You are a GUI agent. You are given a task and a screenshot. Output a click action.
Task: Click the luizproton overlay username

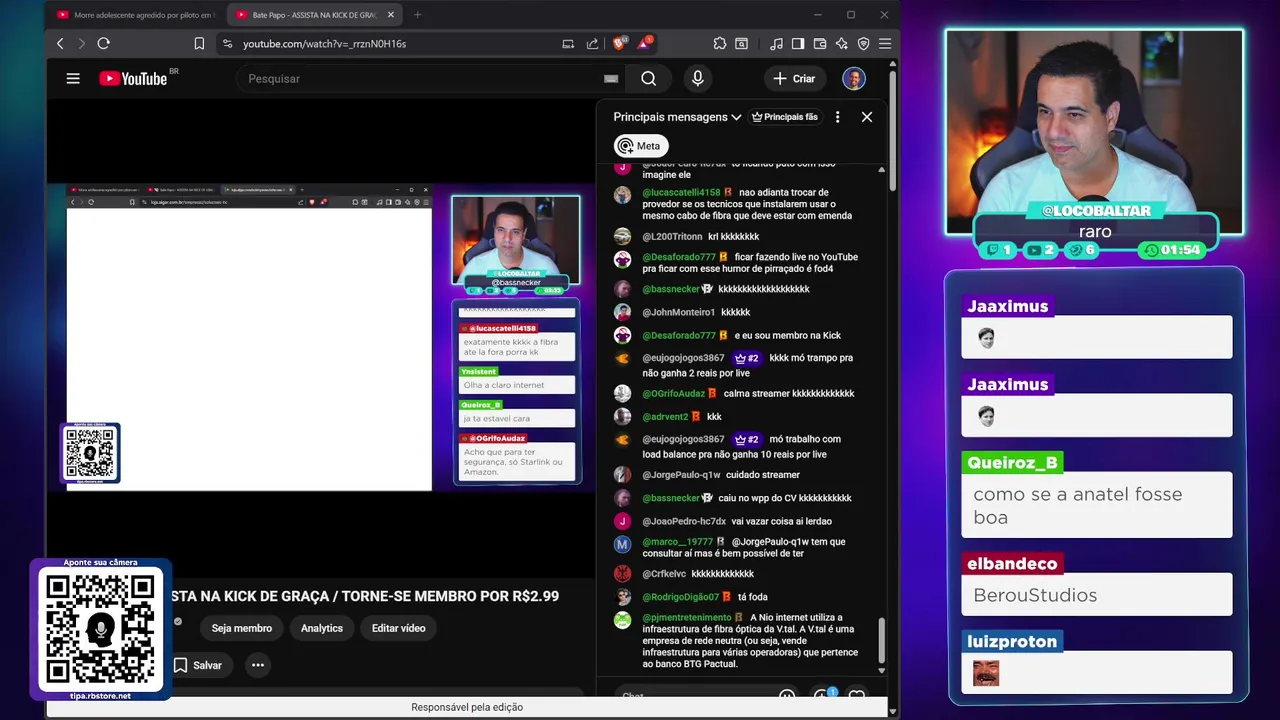pos(1012,641)
